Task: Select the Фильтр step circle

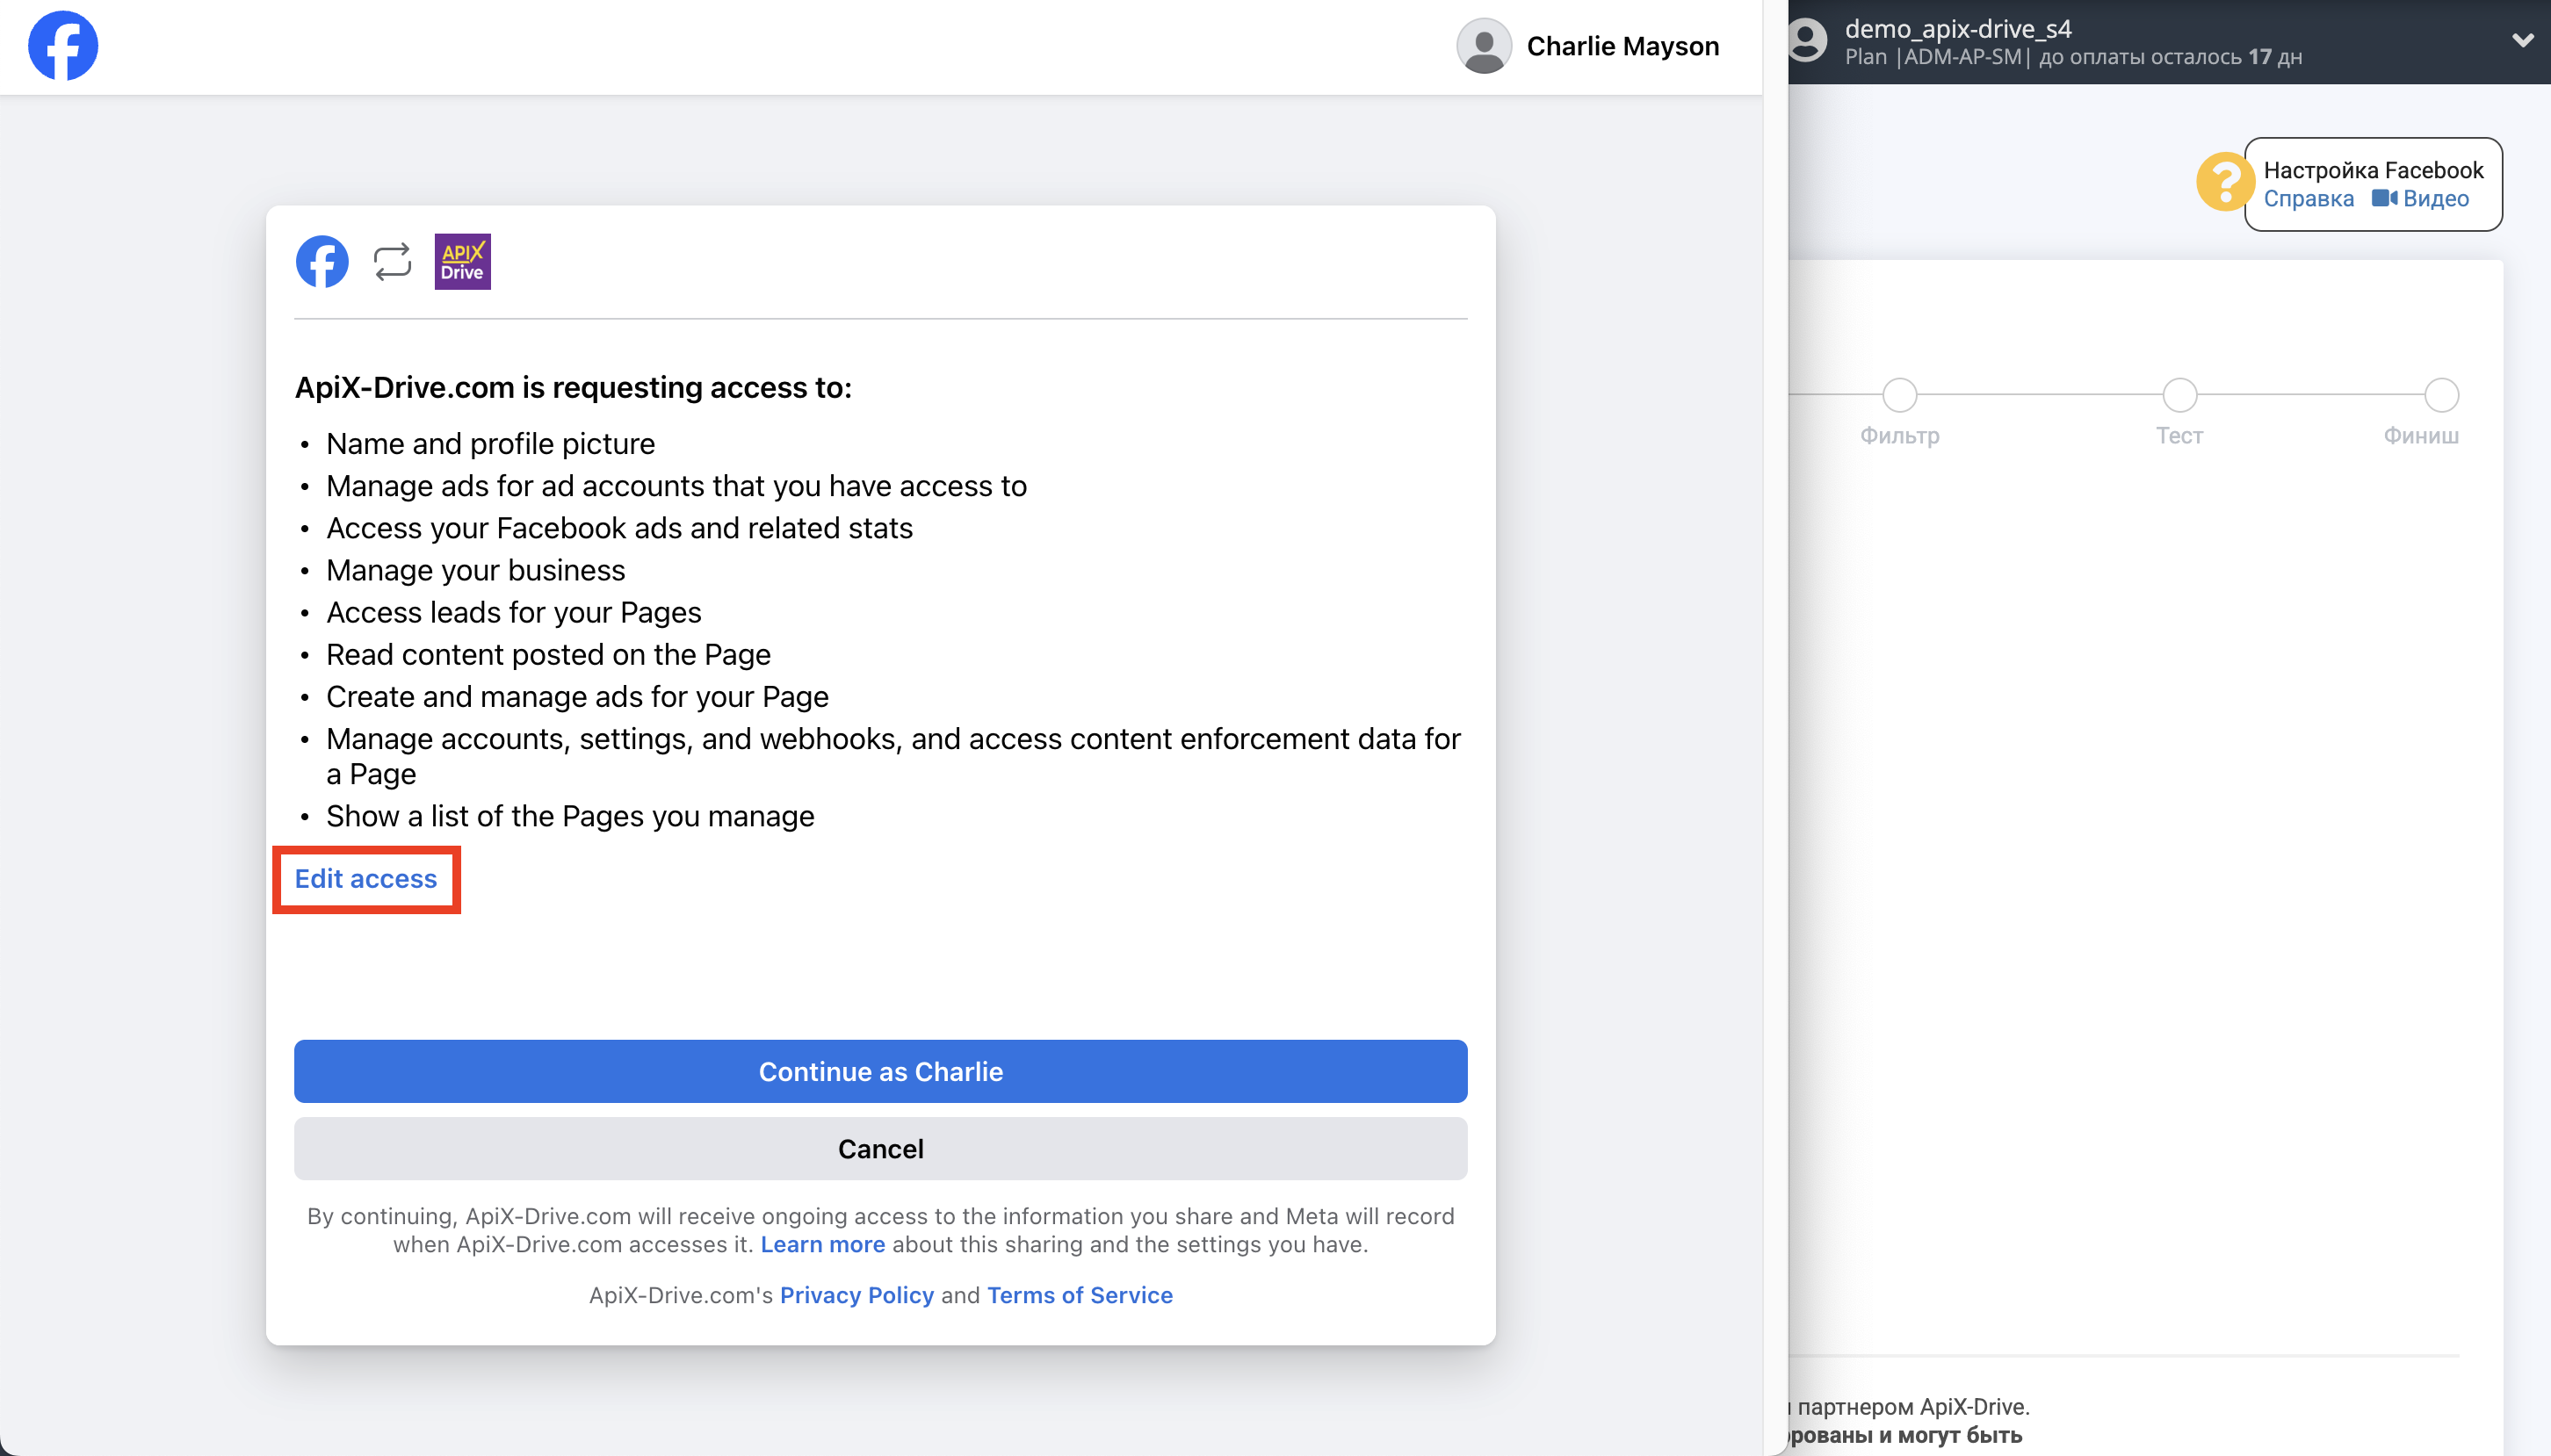Action: [1899, 395]
